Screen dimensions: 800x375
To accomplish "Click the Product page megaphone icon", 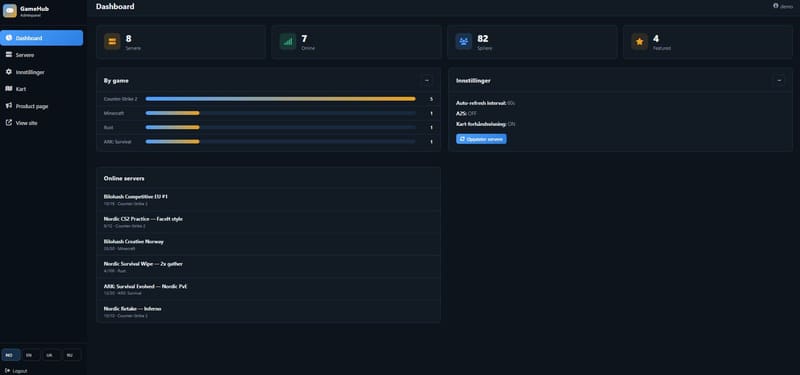I will (x=9, y=106).
